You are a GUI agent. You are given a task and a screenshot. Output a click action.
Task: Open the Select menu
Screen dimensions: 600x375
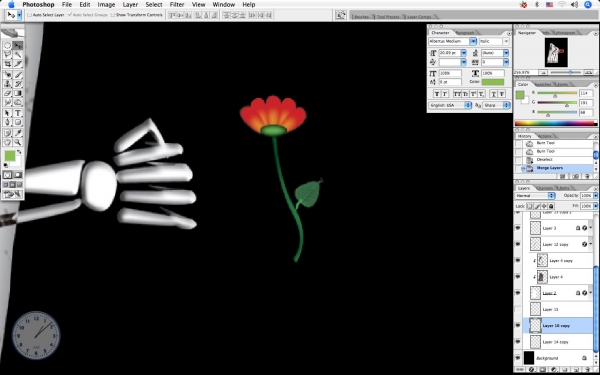pos(154,5)
